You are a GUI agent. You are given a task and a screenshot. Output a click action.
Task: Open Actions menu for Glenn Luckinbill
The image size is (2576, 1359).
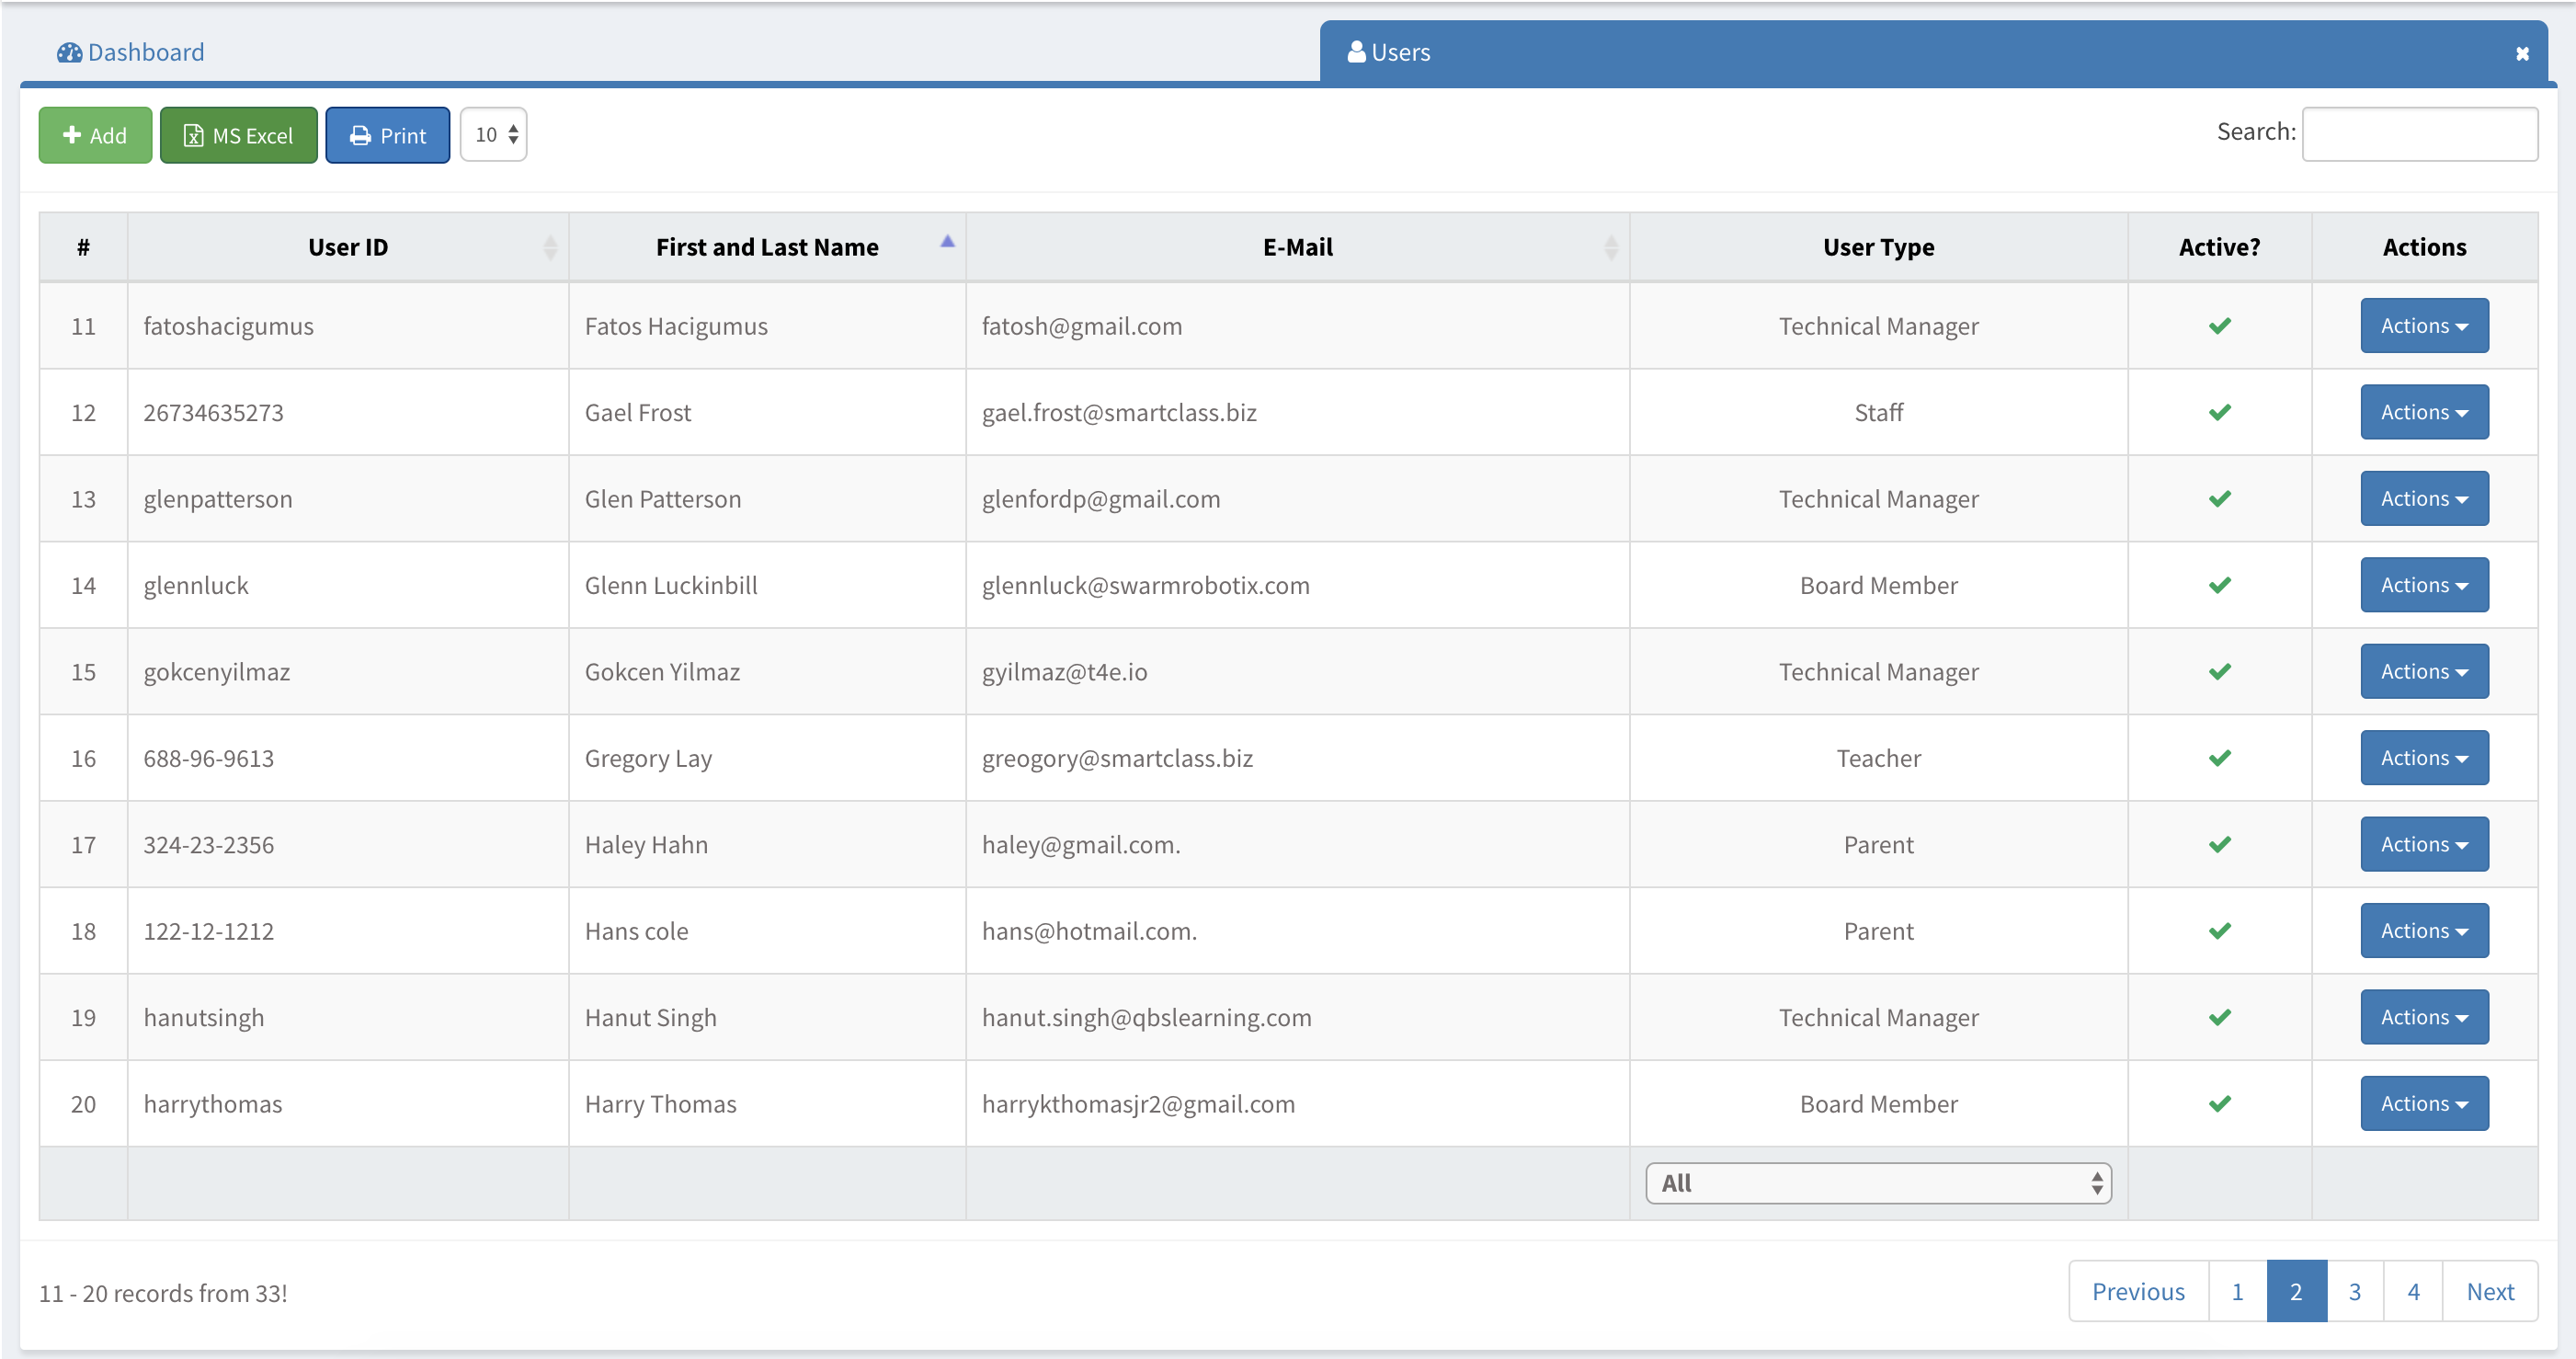point(2423,585)
